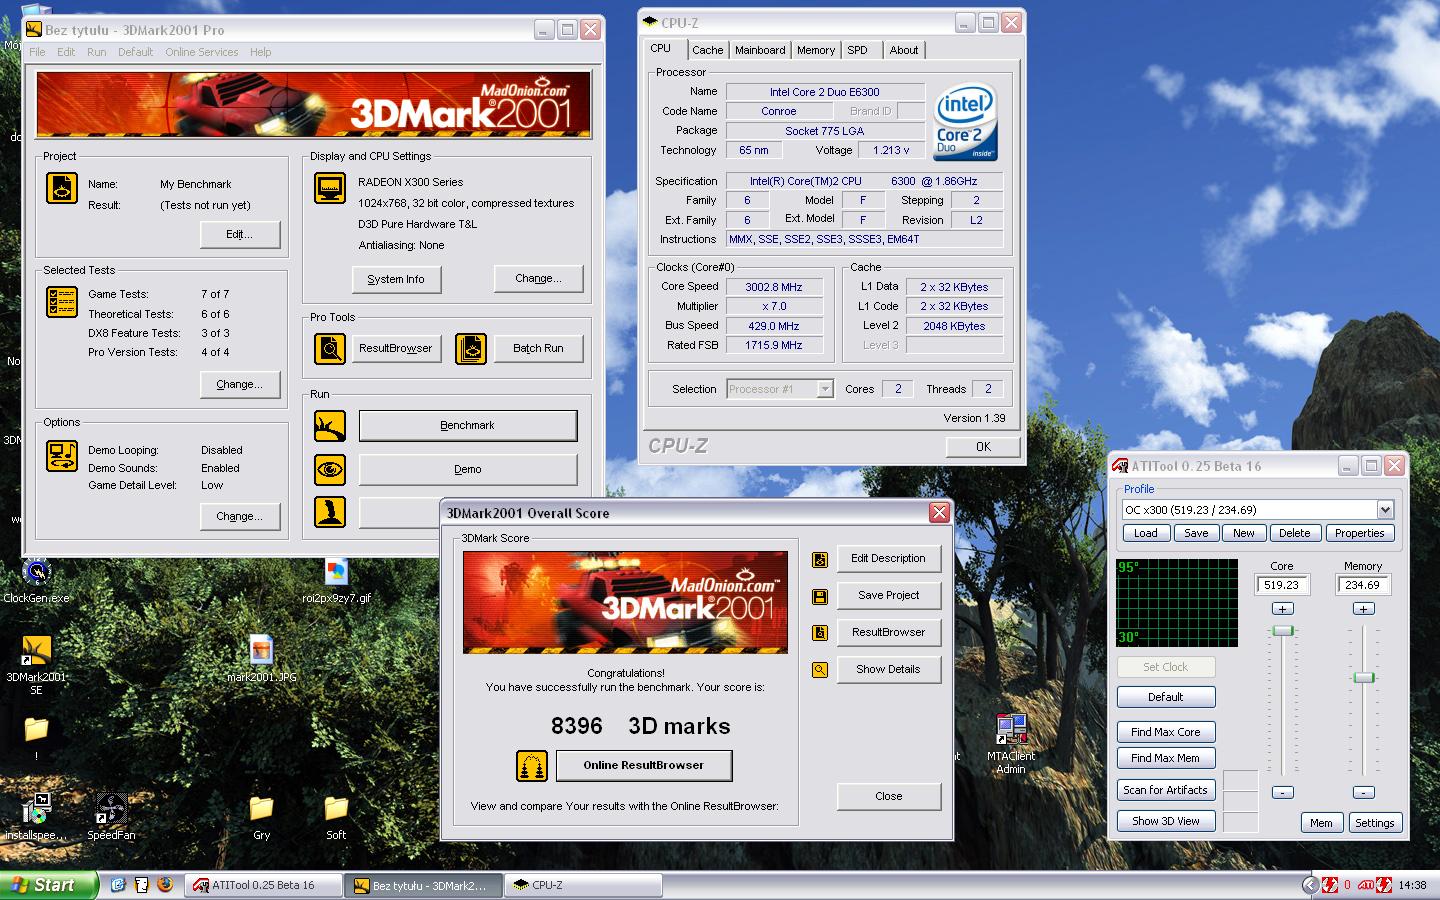Switch to the About tab in CPU-Z
Viewport: 1440px width, 900px height.
[x=904, y=50]
